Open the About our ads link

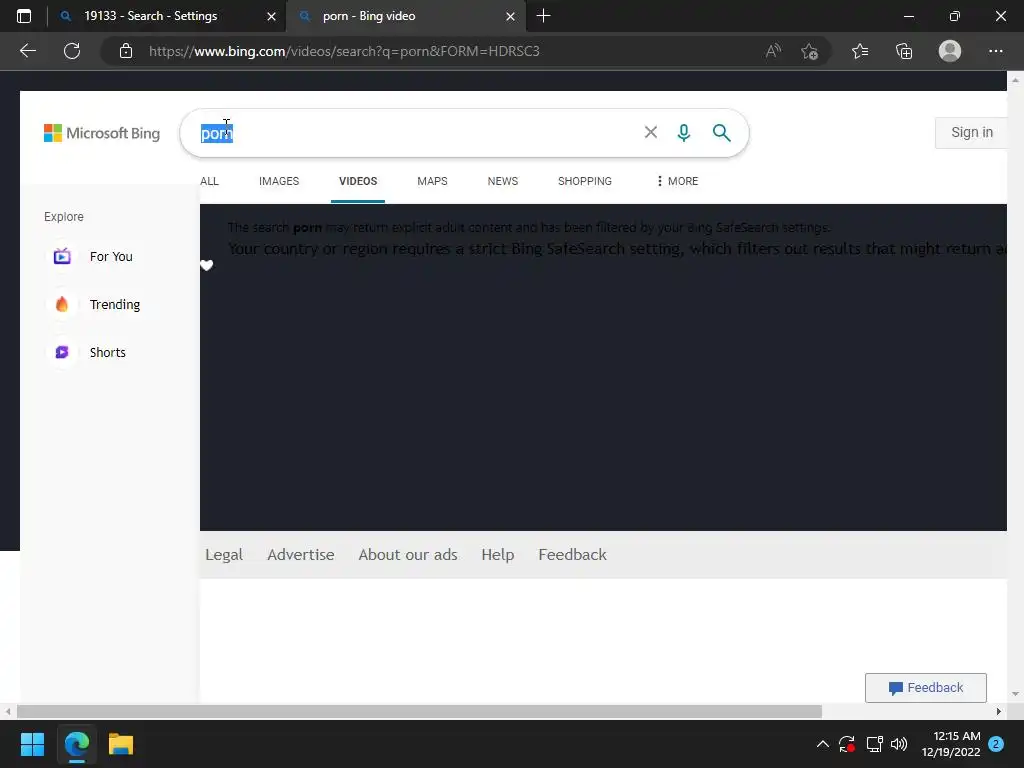pyautogui.click(x=408, y=554)
